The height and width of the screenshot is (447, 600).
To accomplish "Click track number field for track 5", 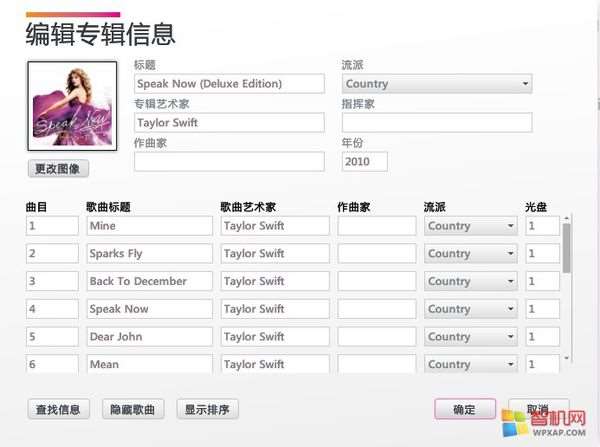I will 52,337.
